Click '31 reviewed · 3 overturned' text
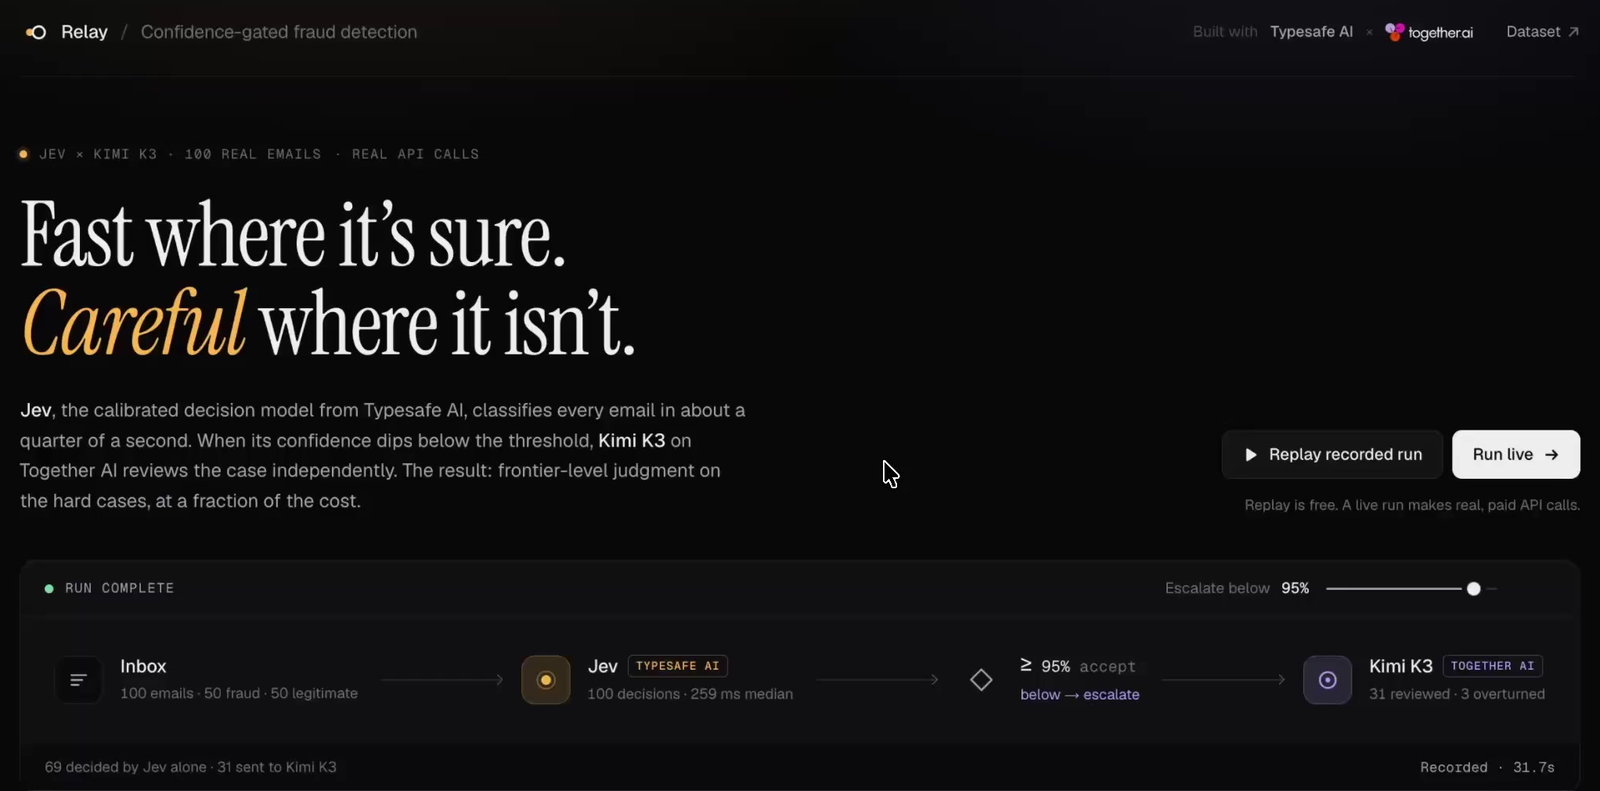Image resolution: width=1600 pixels, height=791 pixels. pyautogui.click(x=1457, y=694)
